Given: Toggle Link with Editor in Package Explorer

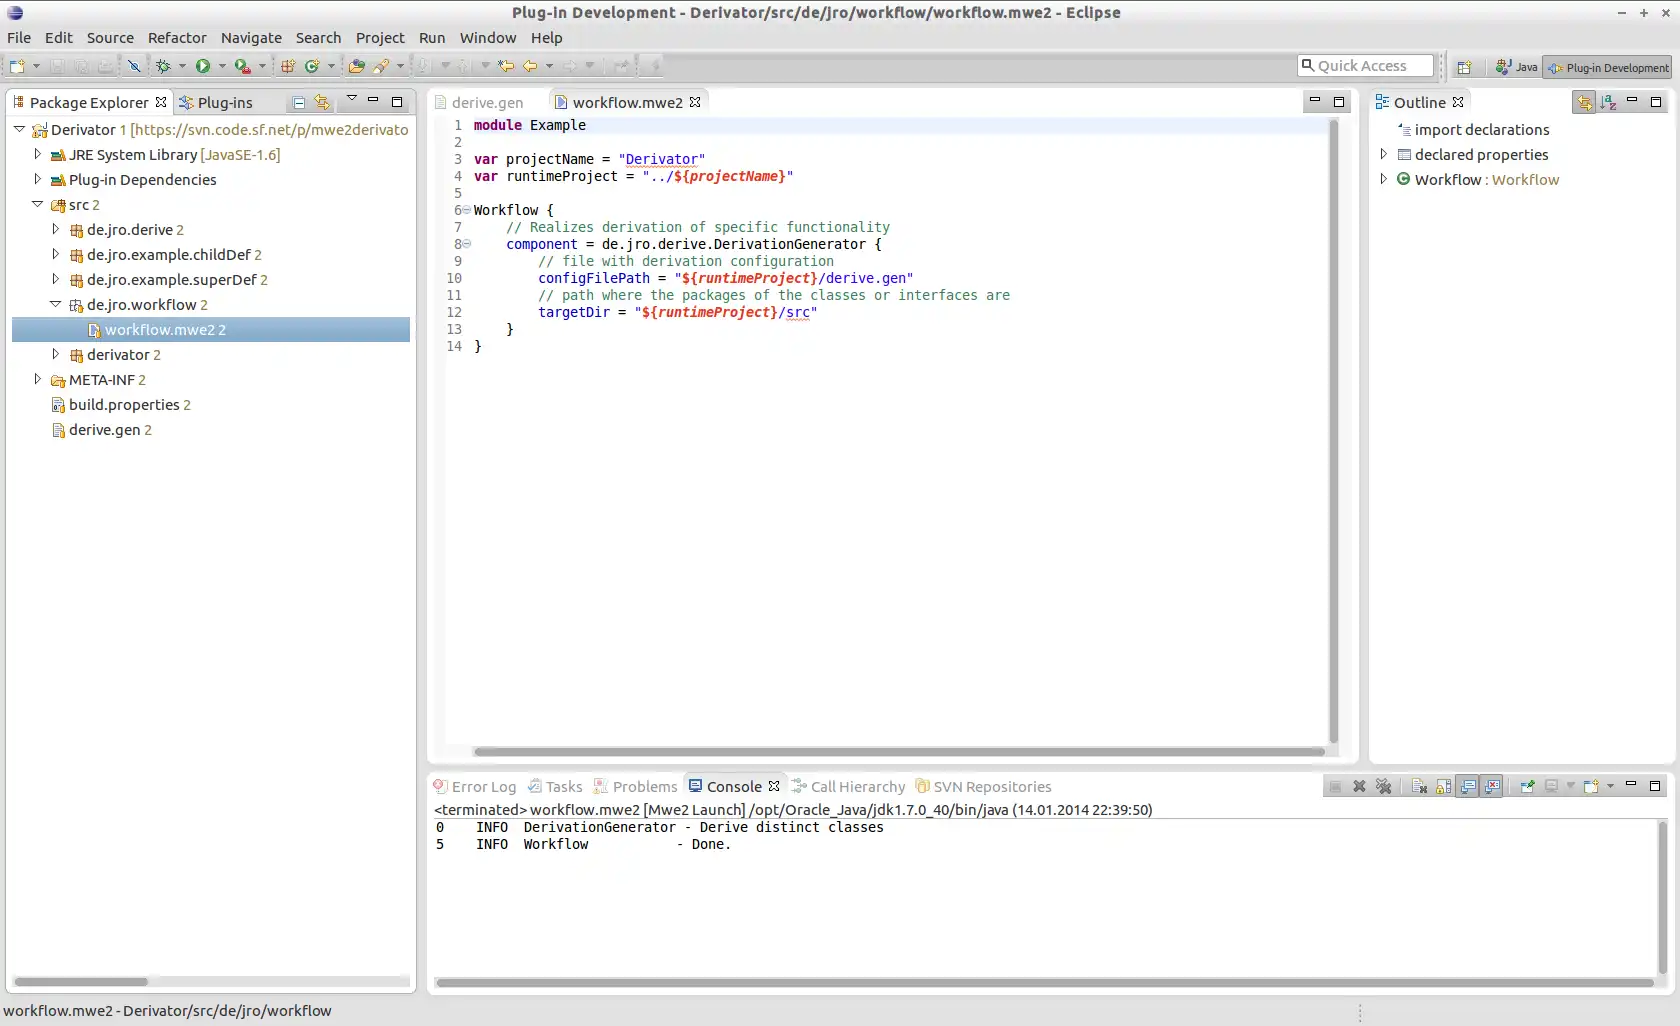Looking at the screenshot, I should coord(322,102).
